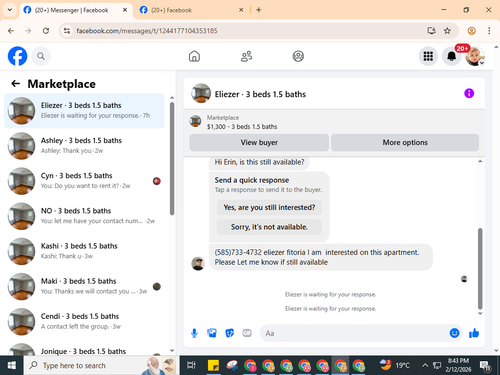Open Sticky Notes taskbar icon

point(213,366)
